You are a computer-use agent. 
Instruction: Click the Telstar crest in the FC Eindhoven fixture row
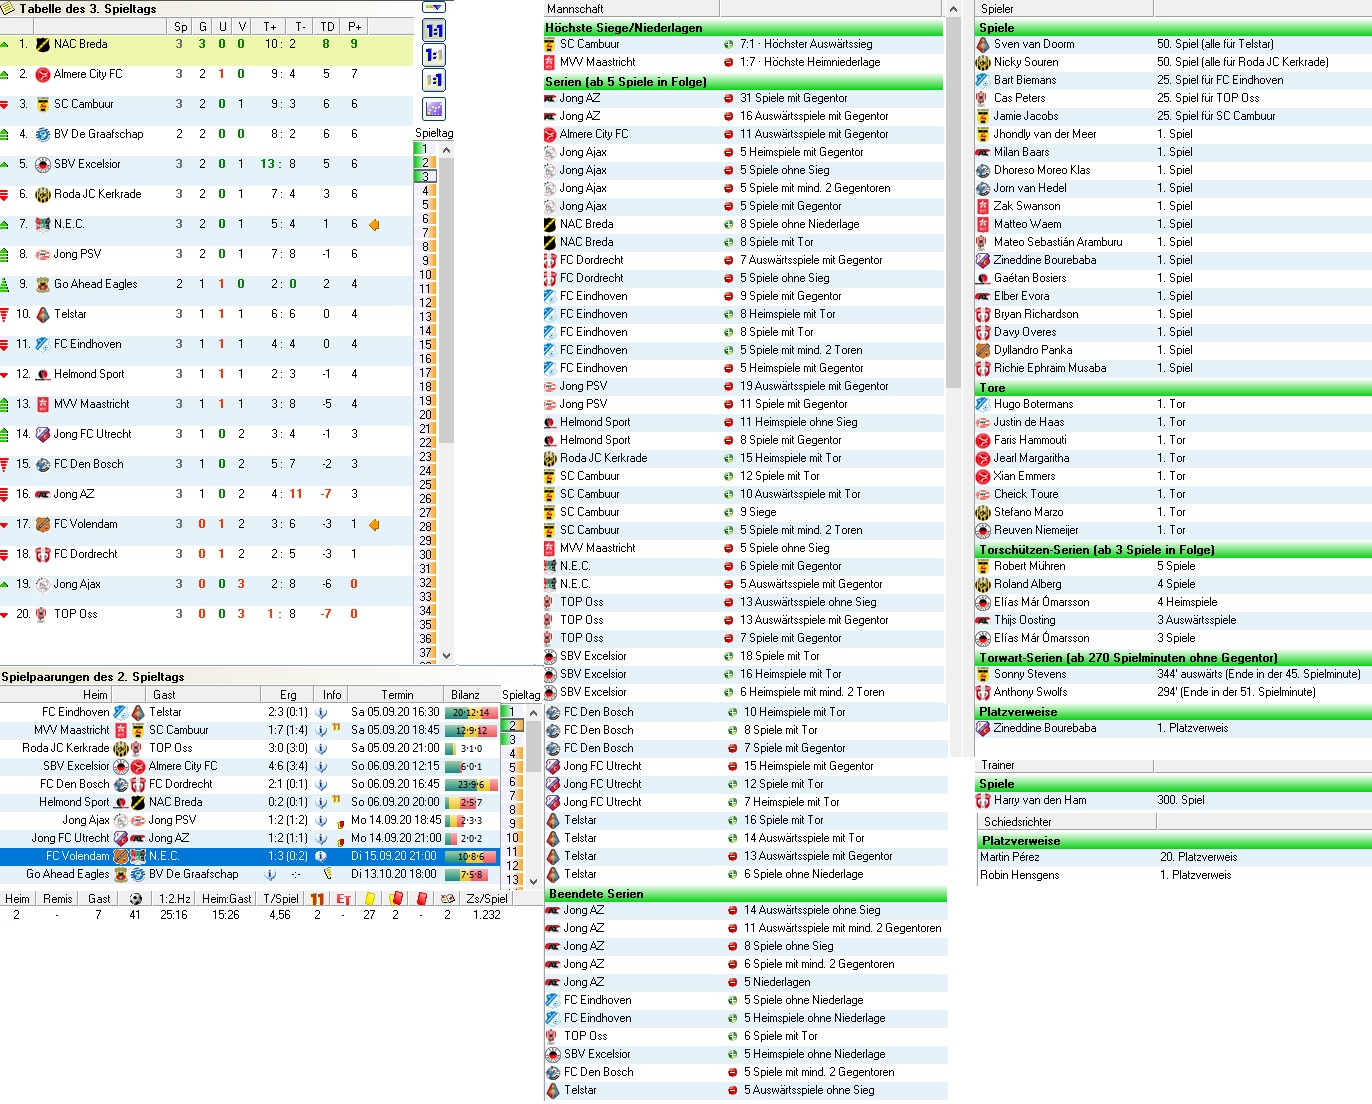coord(138,713)
